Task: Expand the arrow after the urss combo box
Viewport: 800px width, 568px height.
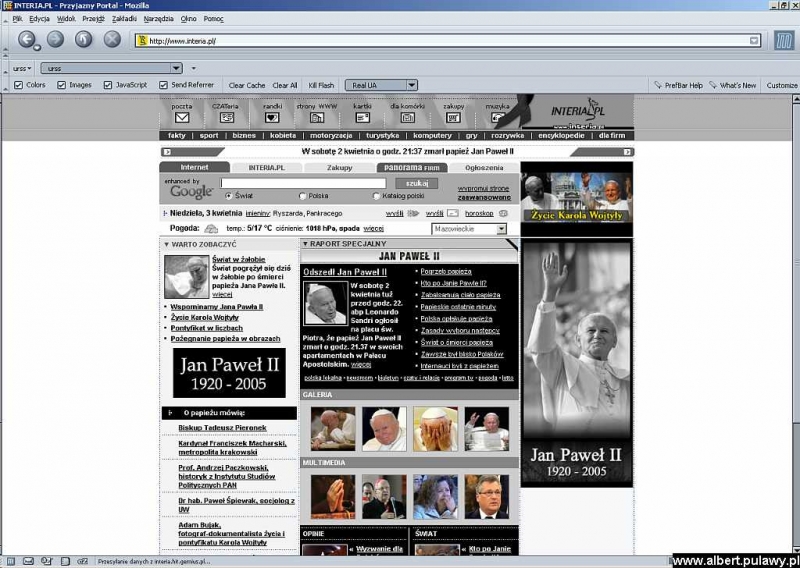Action: 193,68
